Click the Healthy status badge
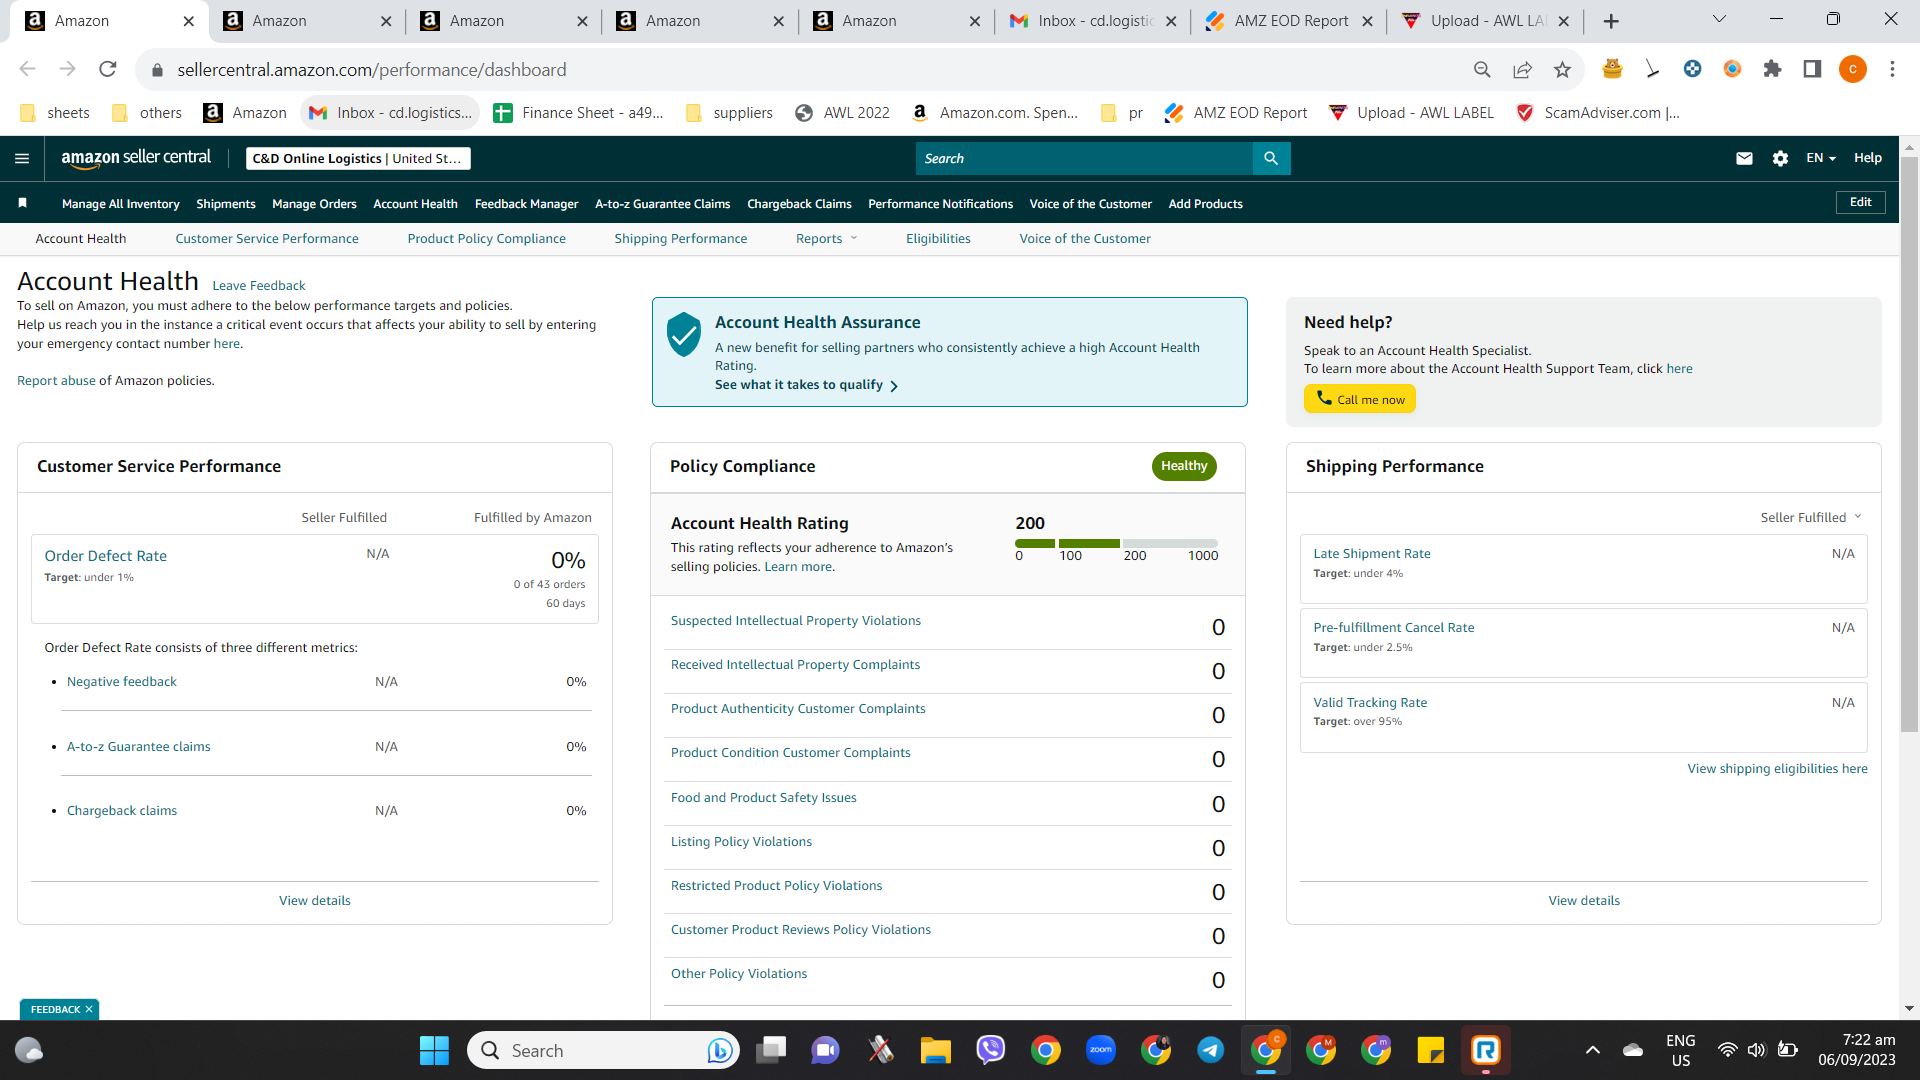 click(1184, 466)
